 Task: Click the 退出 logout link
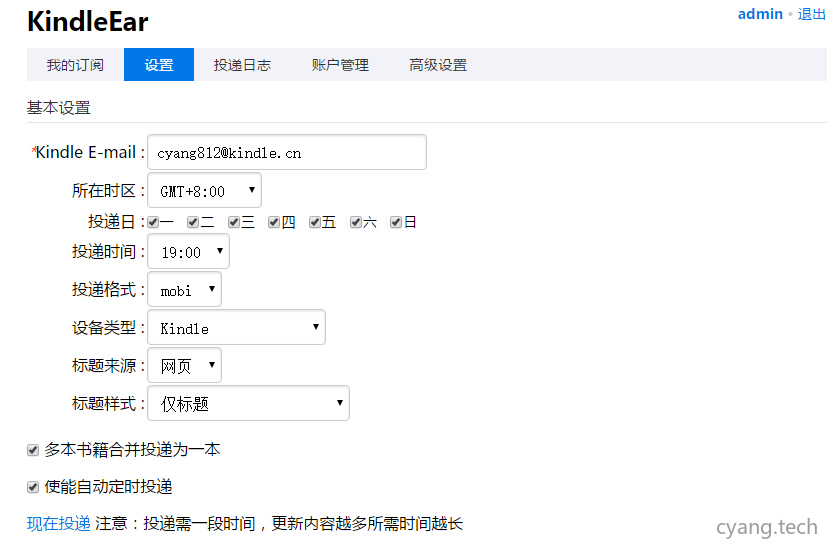[812, 14]
